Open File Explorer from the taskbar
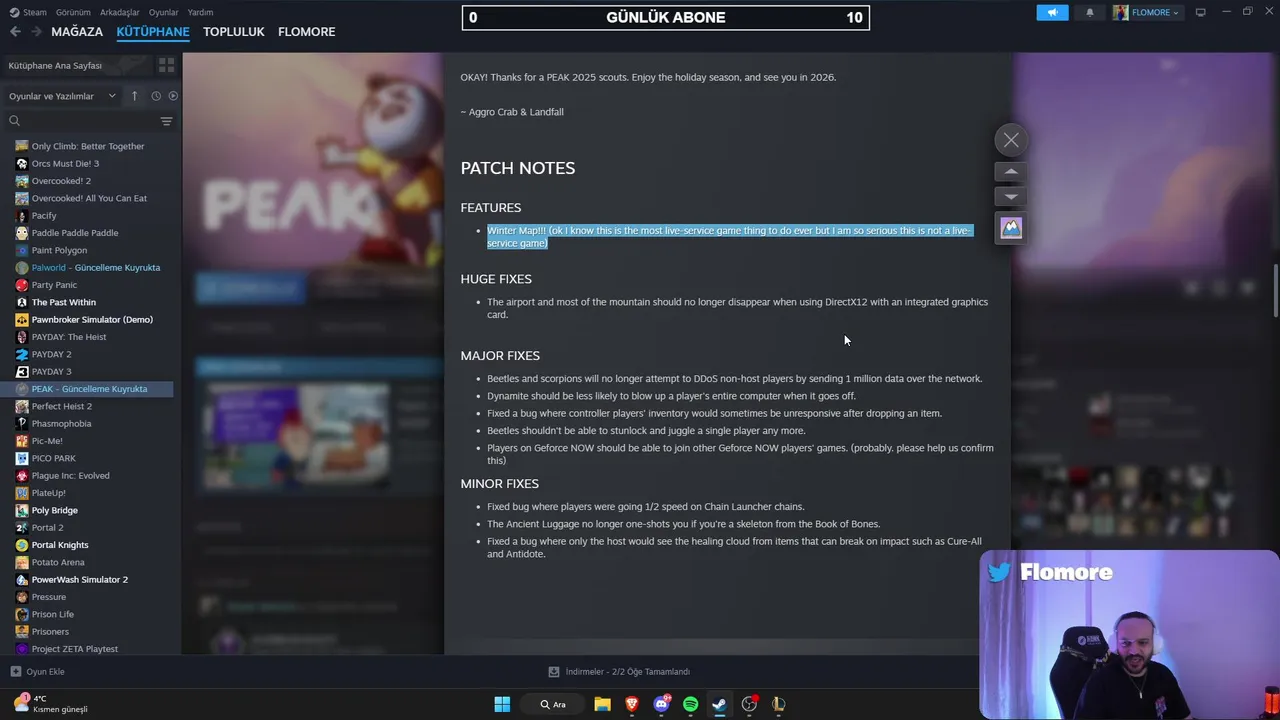The width and height of the screenshot is (1280, 720). pos(602,704)
